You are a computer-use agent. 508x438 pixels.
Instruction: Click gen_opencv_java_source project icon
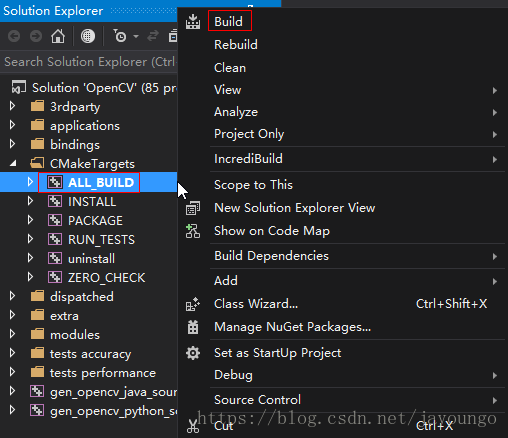point(37,391)
